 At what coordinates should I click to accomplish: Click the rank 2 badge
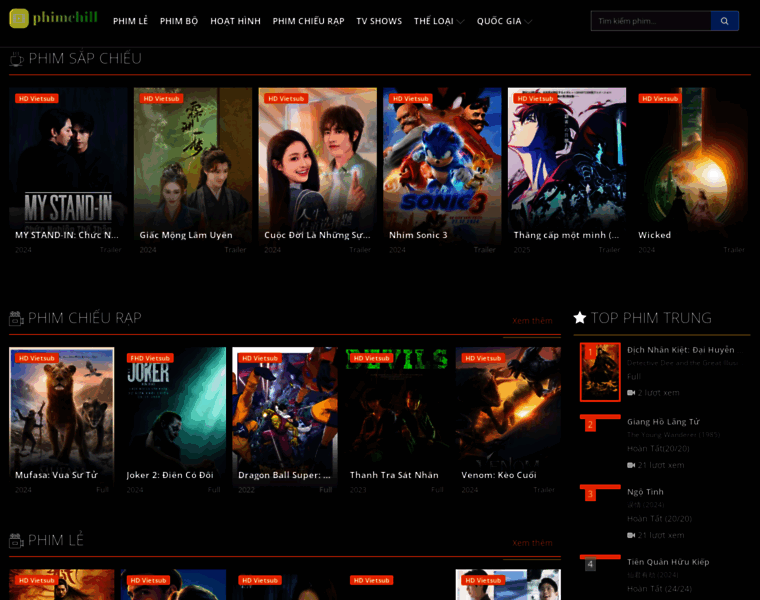(x=590, y=425)
